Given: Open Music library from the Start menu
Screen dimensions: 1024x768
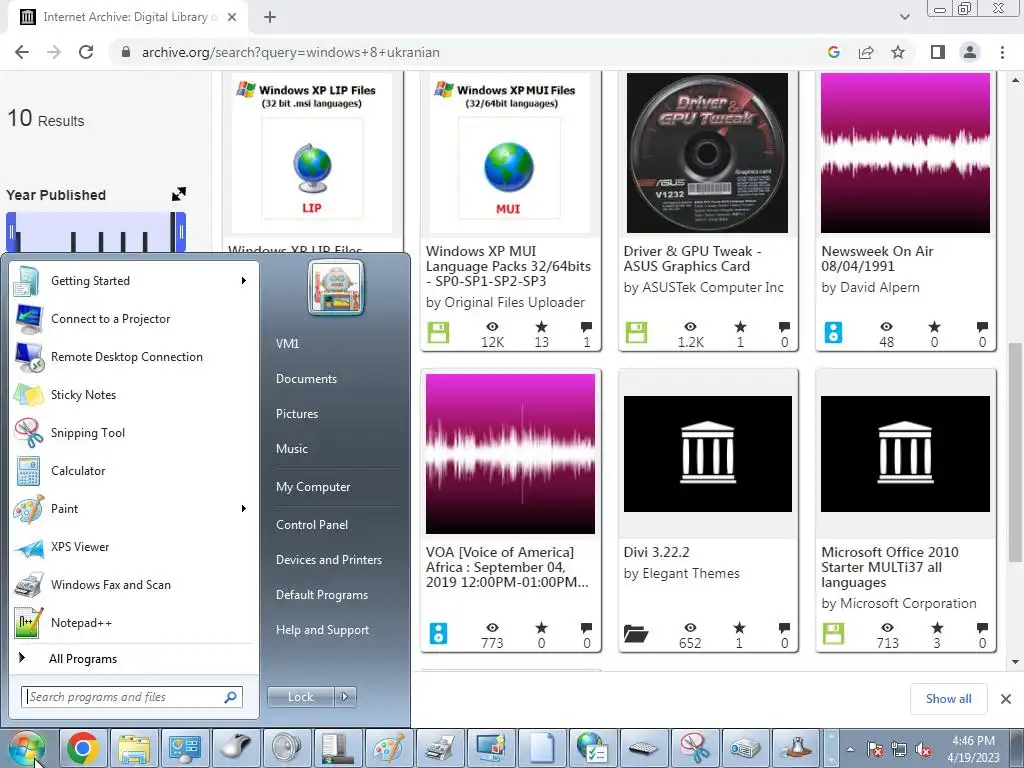Looking at the screenshot, I should coord(291,449).
